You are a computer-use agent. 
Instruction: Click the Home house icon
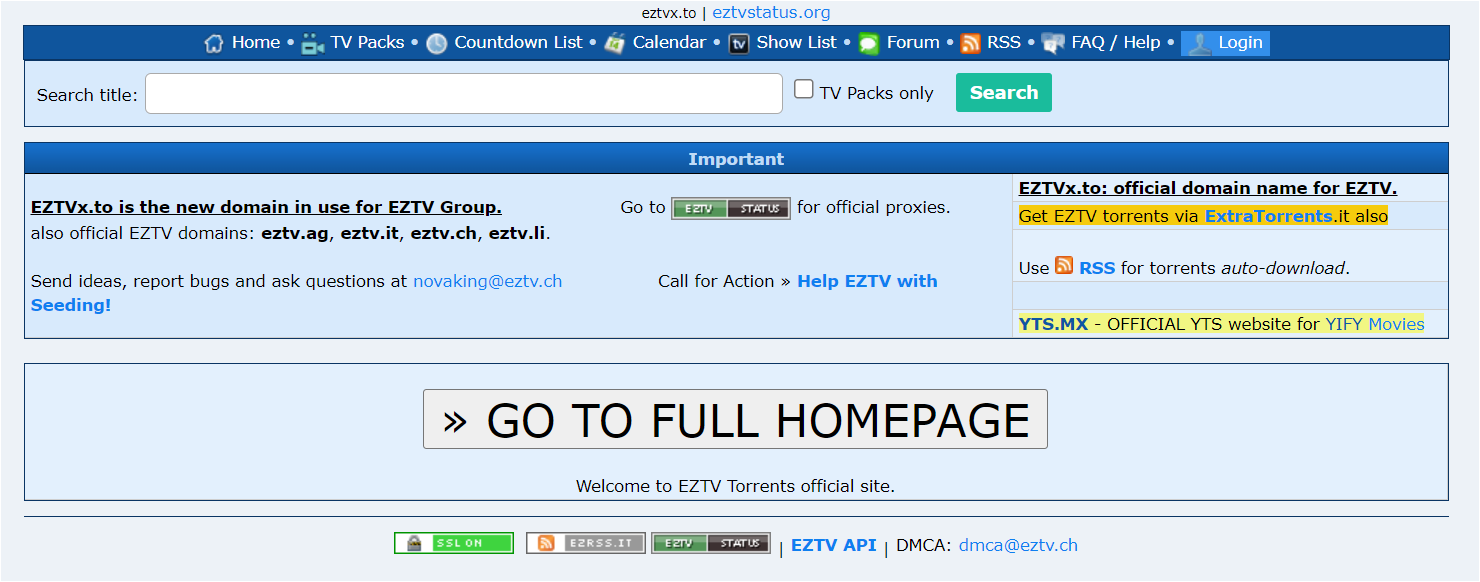click(x=214, y=43)
